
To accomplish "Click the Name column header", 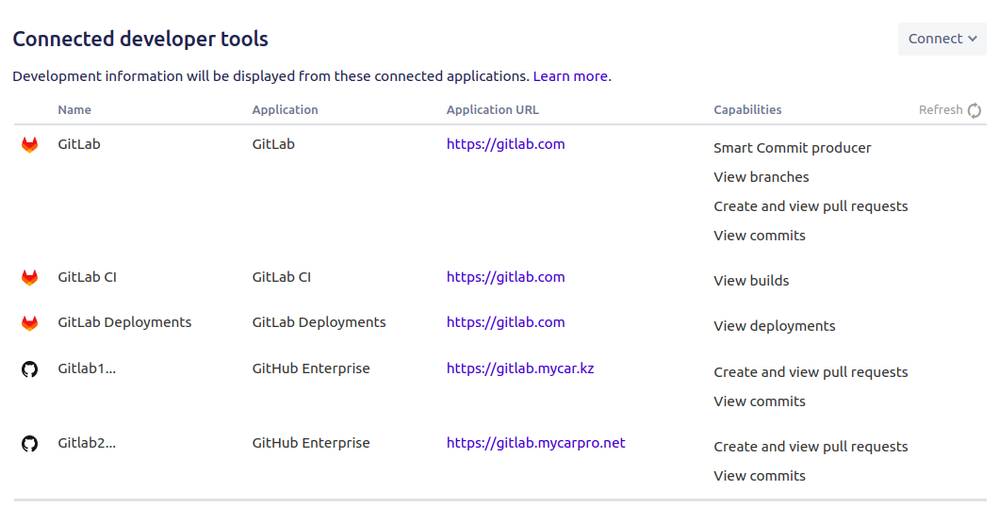I will coord(75,110).
